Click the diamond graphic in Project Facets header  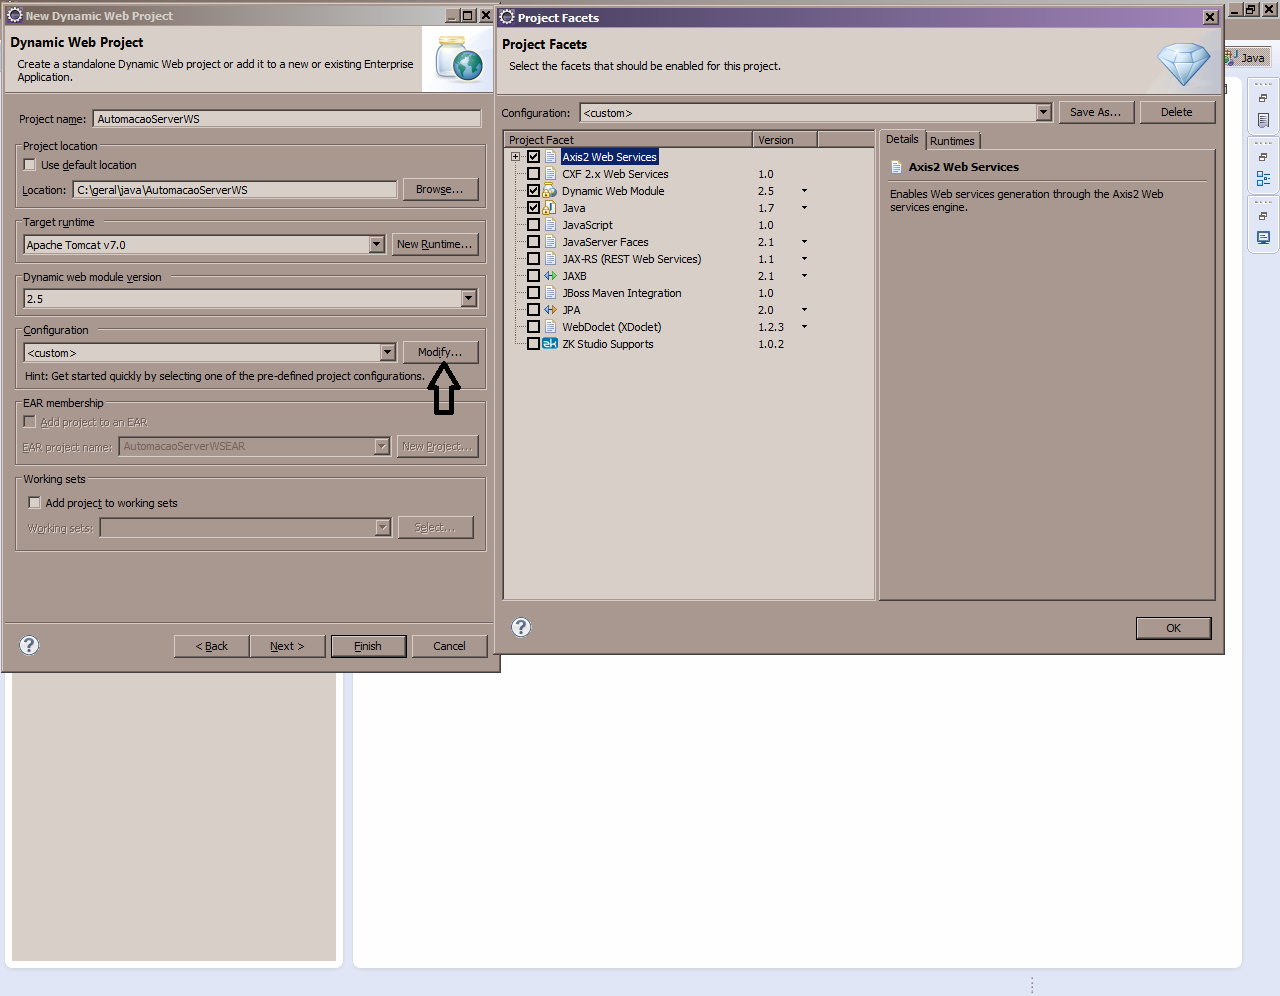pos(1184,63)
